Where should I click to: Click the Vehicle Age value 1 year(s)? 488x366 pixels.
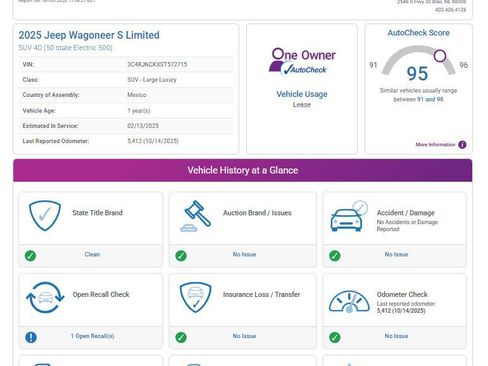(x=139, y=111)
